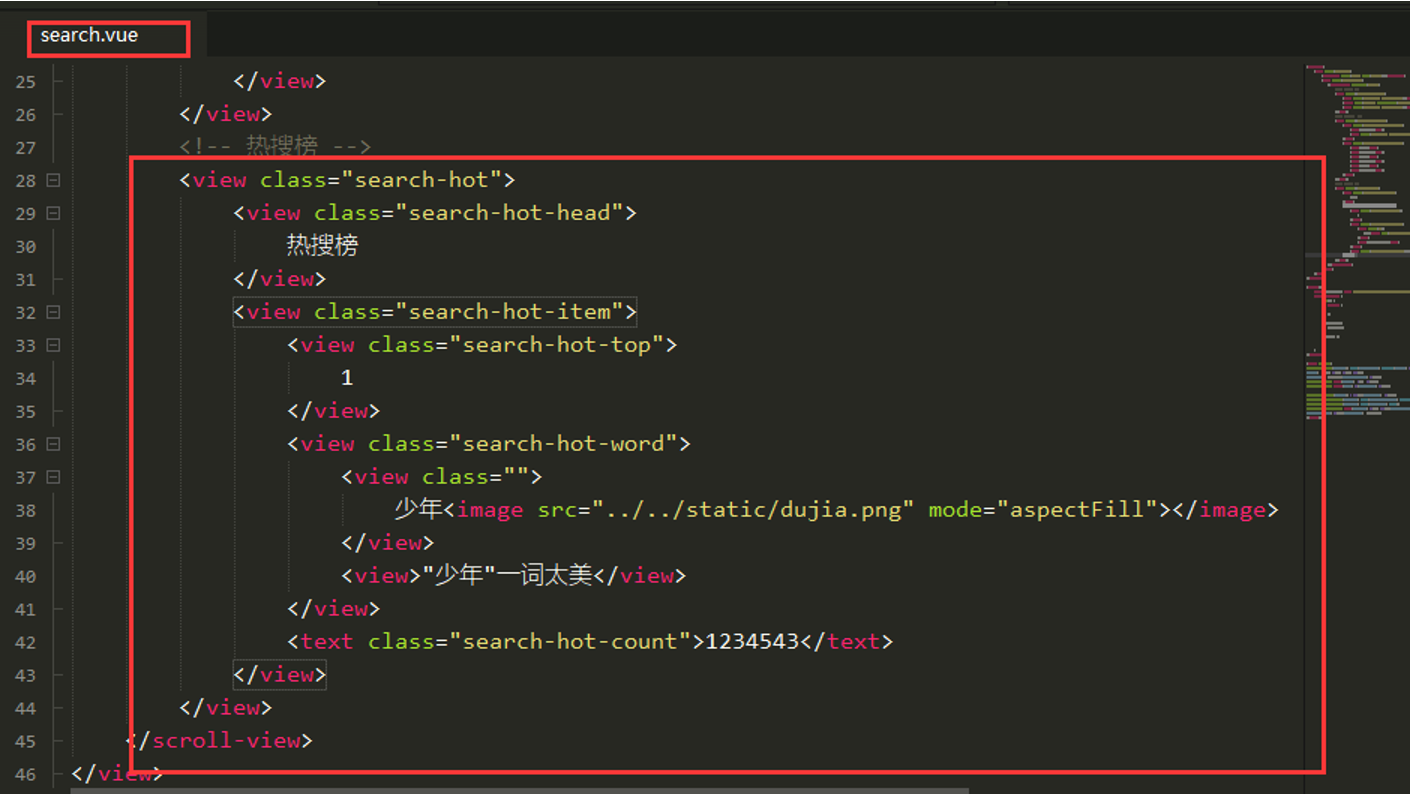Click the number 1 on line 34
1410x794 pixels.
[347, 378]
